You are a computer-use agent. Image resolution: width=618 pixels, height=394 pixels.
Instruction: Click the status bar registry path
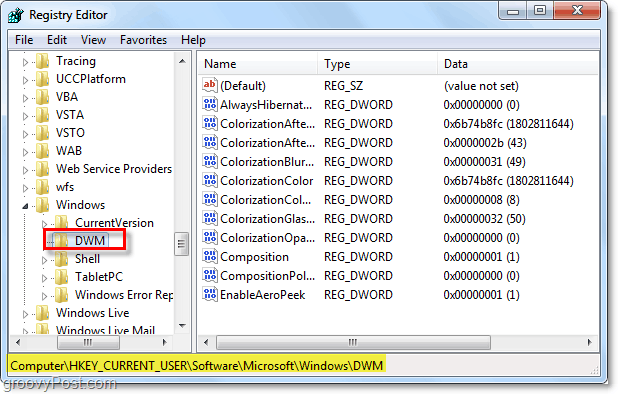coord(196,366)
